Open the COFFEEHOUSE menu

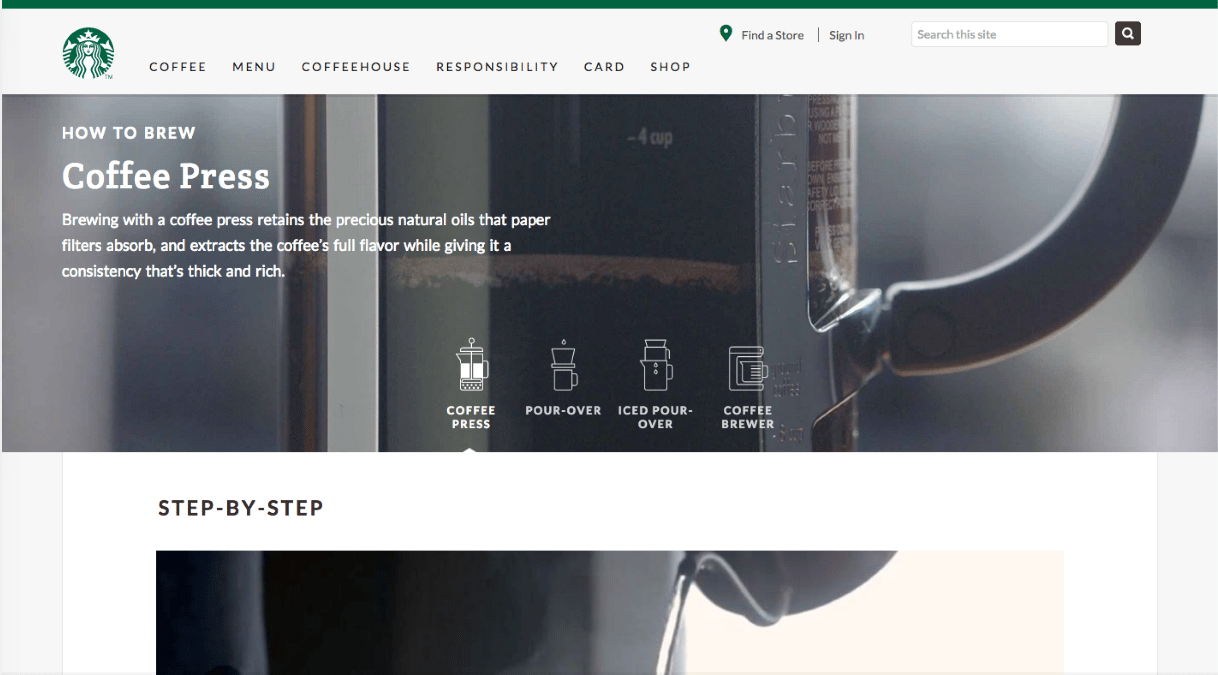tap(356, 67)
